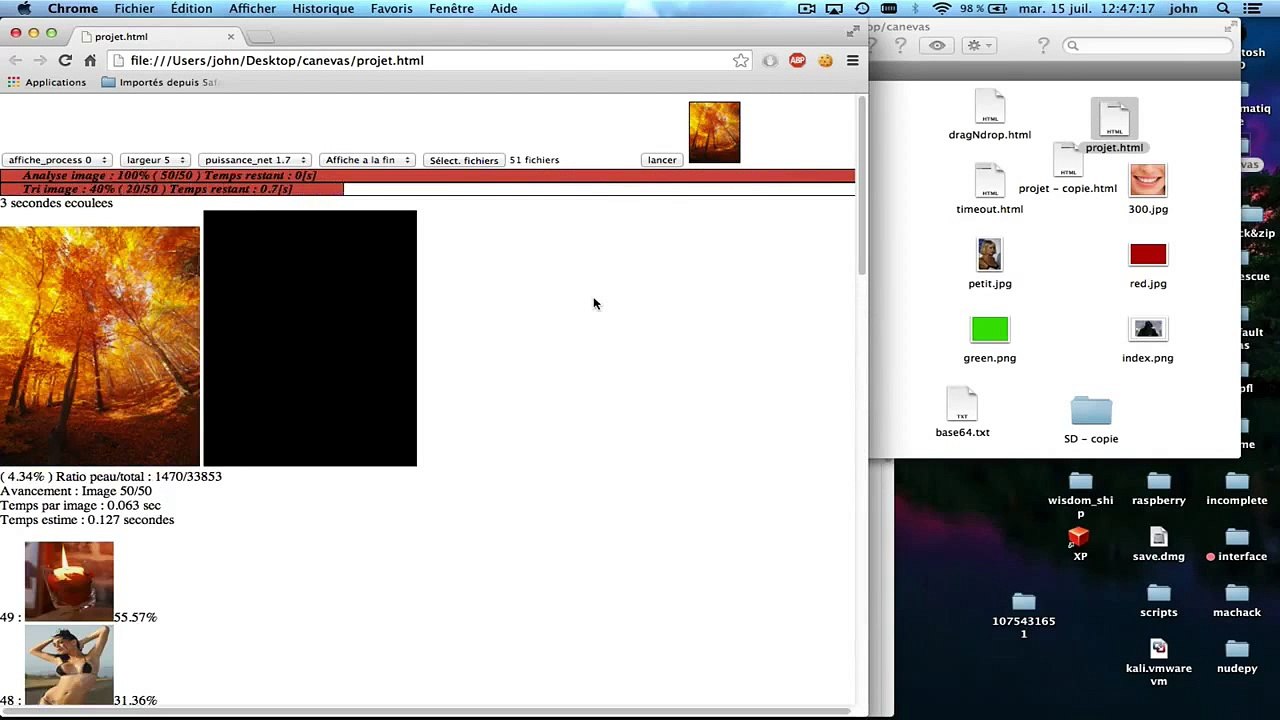Open the Afficher menu
This screenshot has width=1280, height=720.
[252, 9]
